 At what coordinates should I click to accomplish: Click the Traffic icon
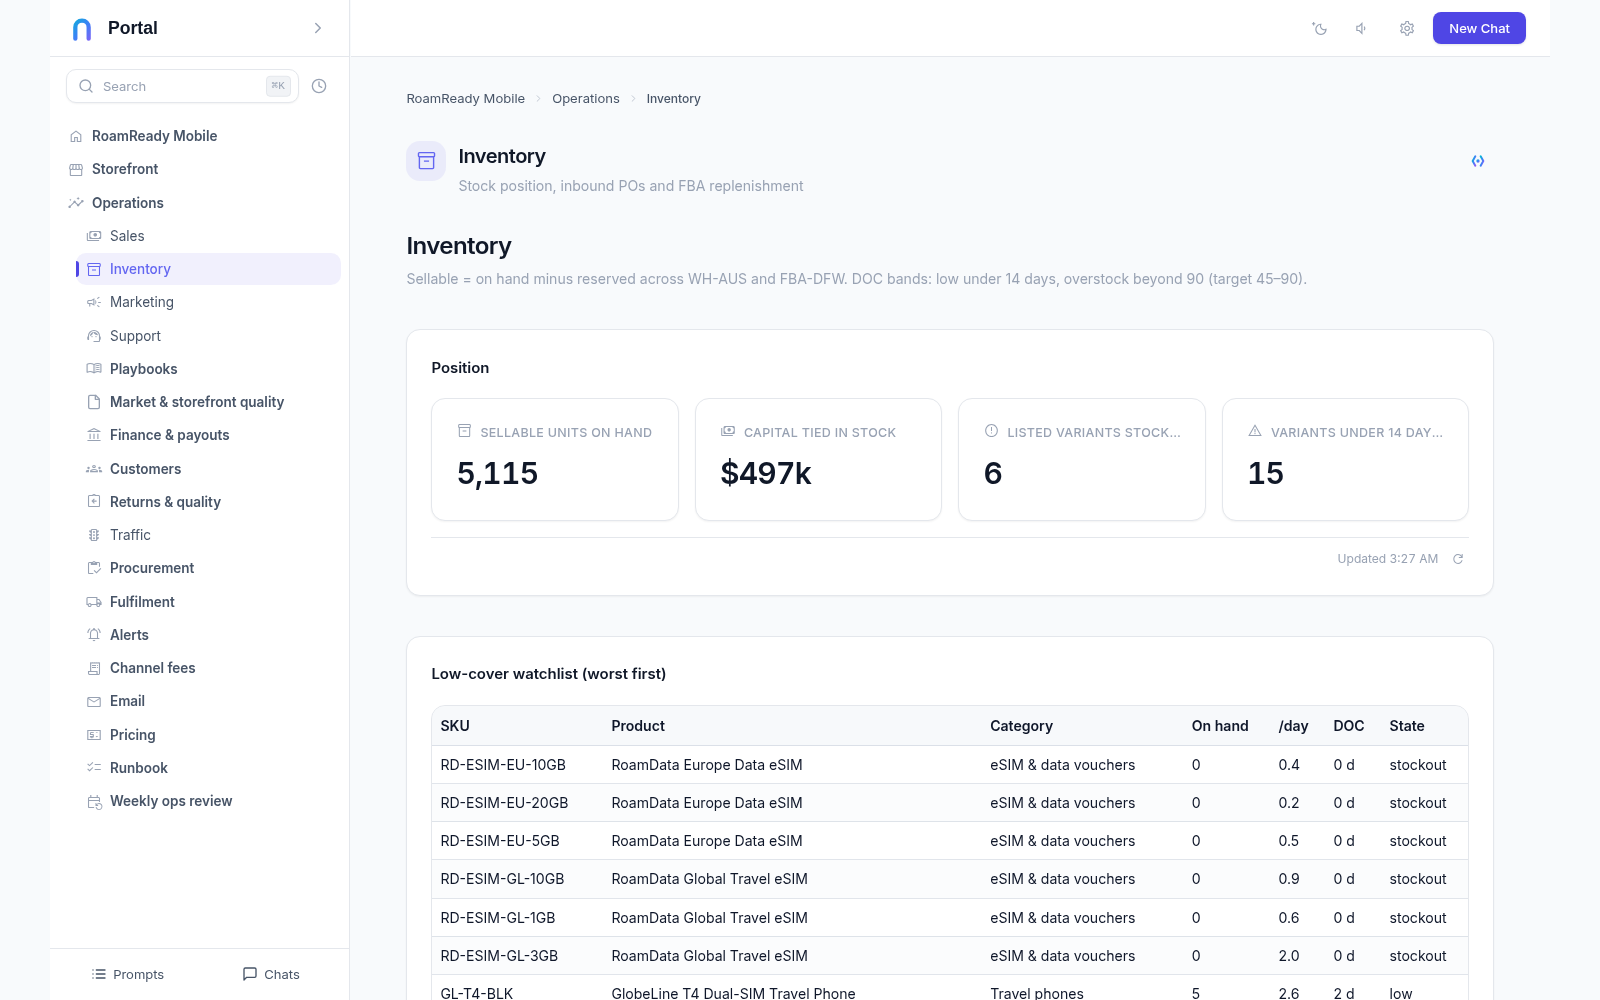[94, 535]
